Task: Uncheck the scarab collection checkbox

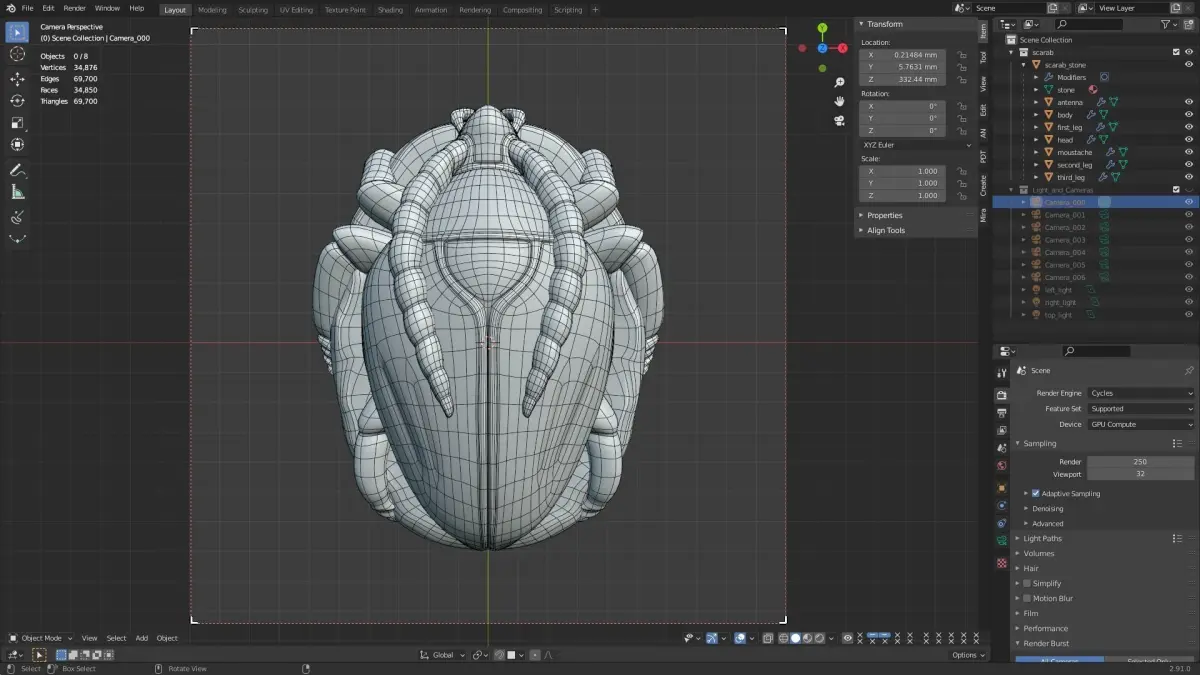Action: point(1176,52)
